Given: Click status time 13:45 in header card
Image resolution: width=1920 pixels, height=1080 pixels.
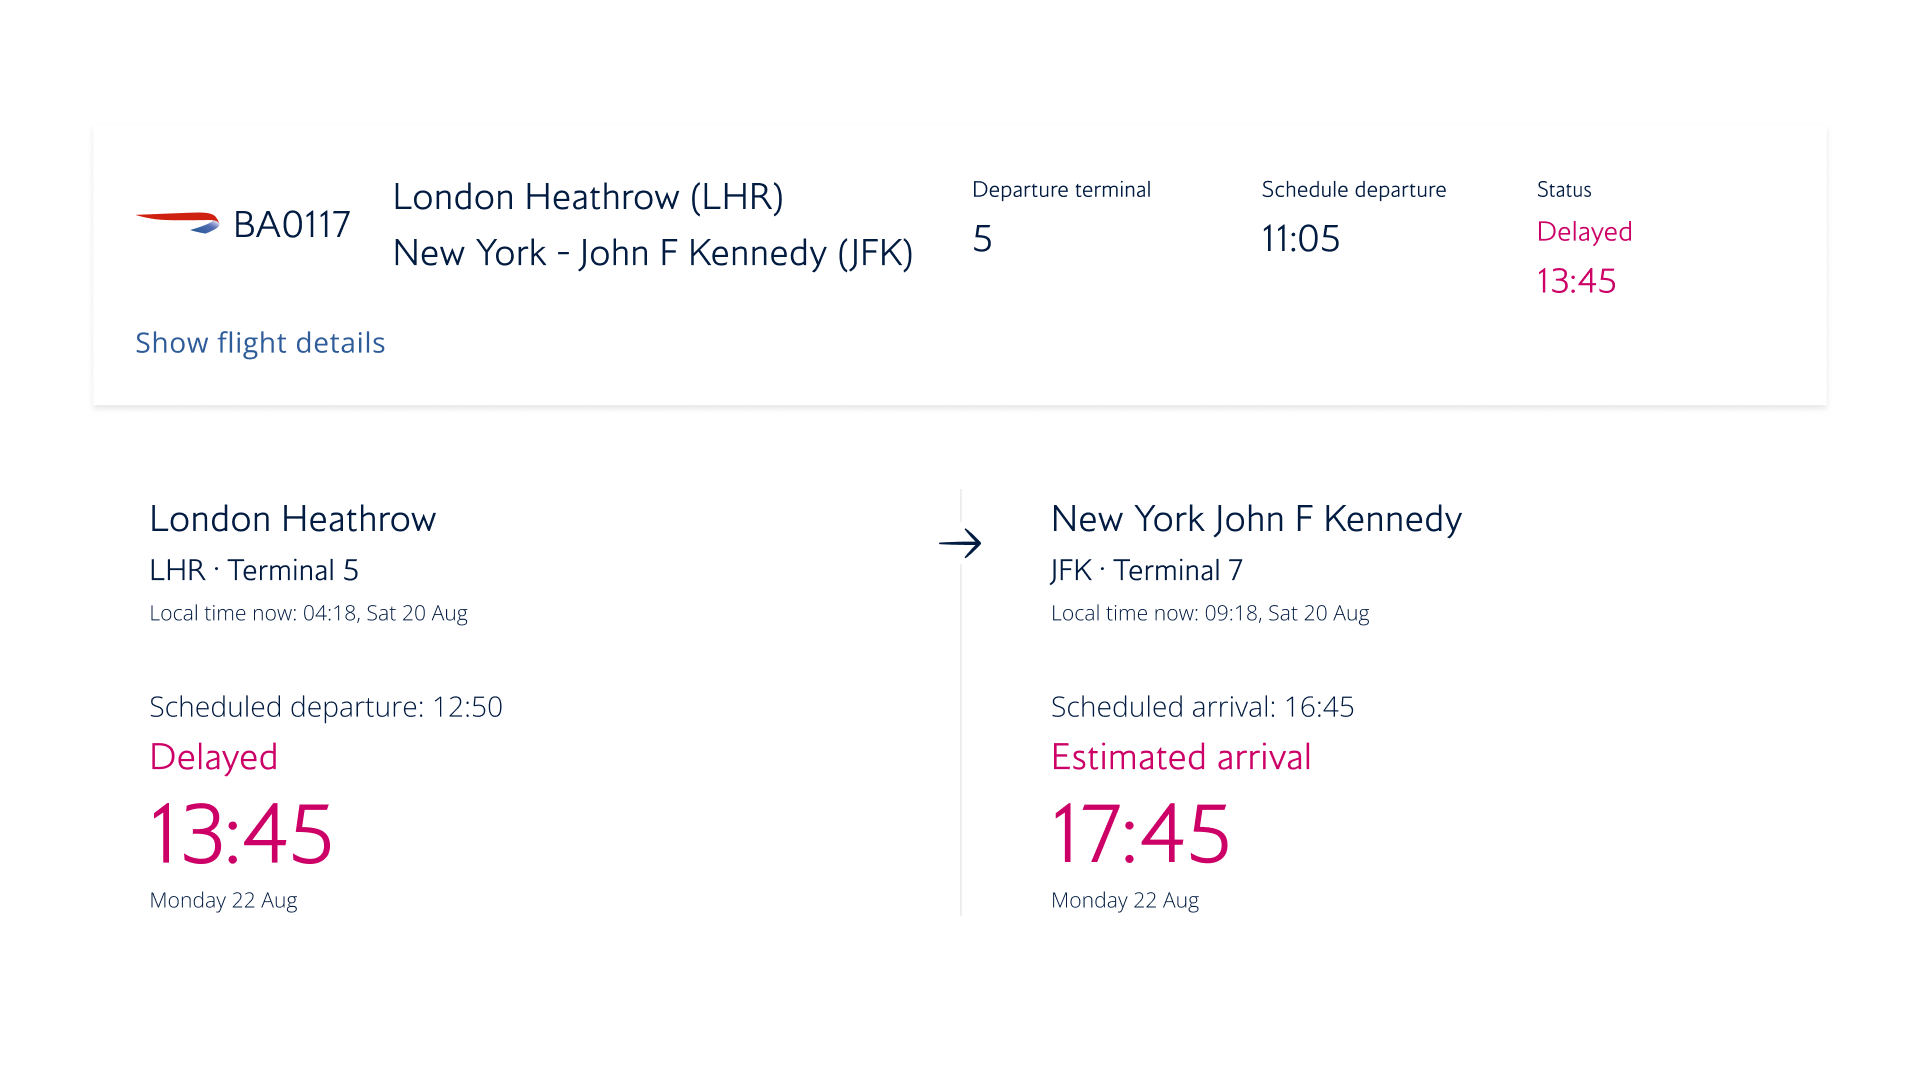Looking at the screenshot, I should pyautogui.click(x=1576, y=281).
